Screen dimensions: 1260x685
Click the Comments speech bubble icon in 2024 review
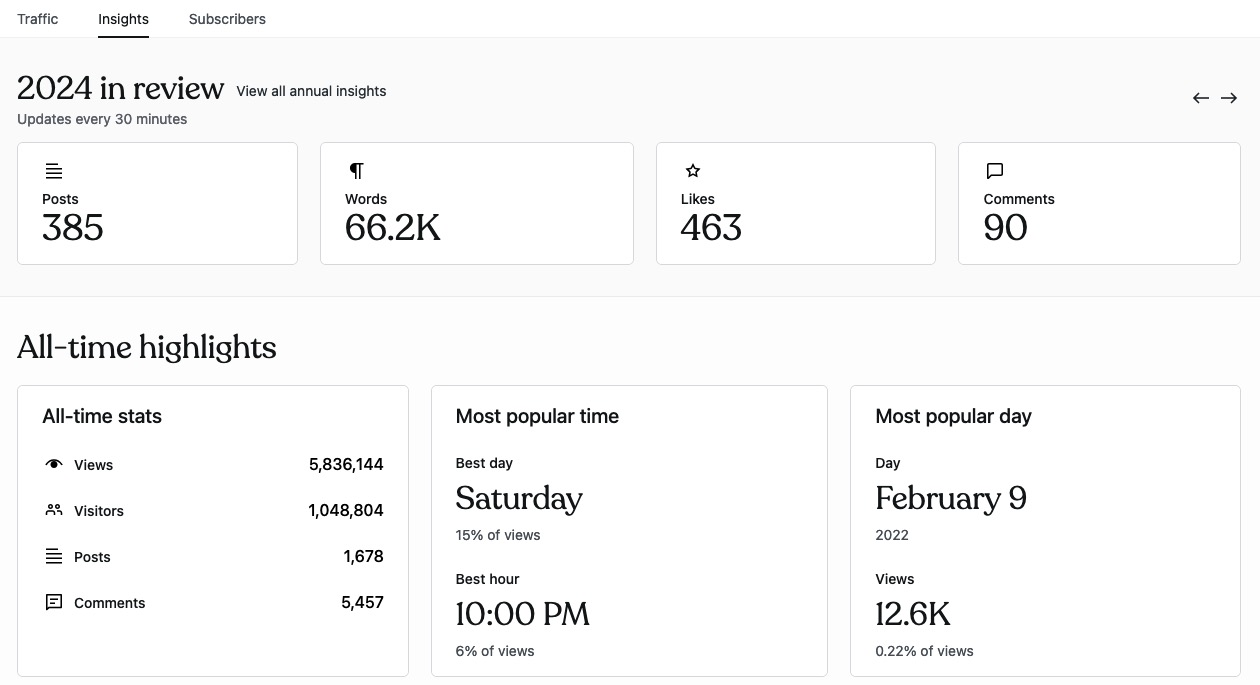[994, 171]
